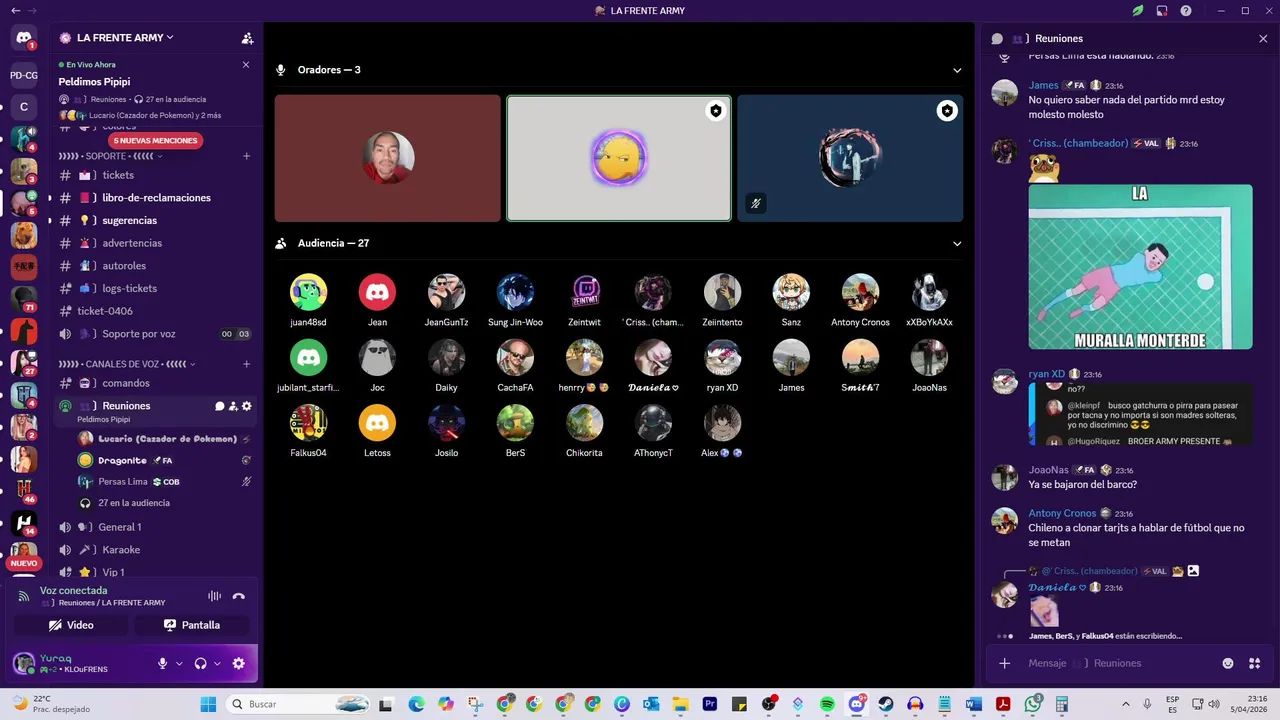Open the emoji picker in message bar
1280x720 pixels.
point(1228,663)
